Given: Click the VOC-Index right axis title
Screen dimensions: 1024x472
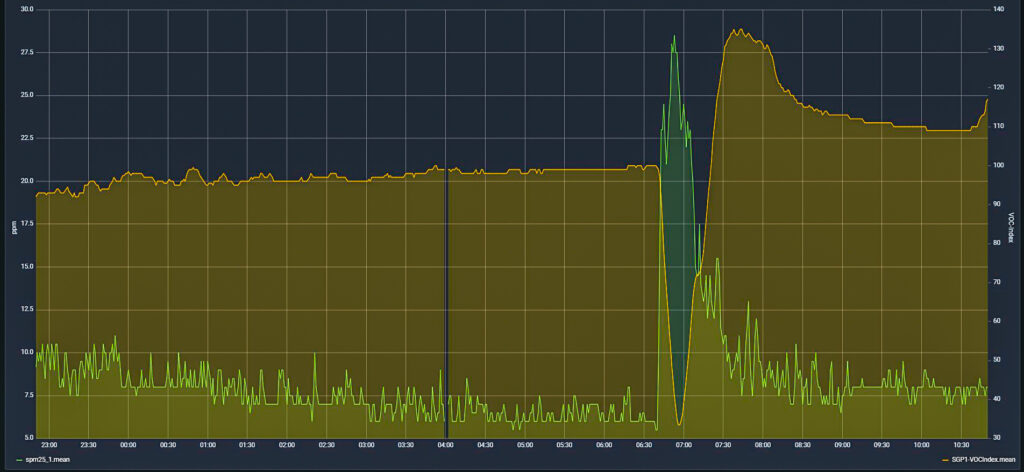Looking at the screenshot, I should 1011,227.
